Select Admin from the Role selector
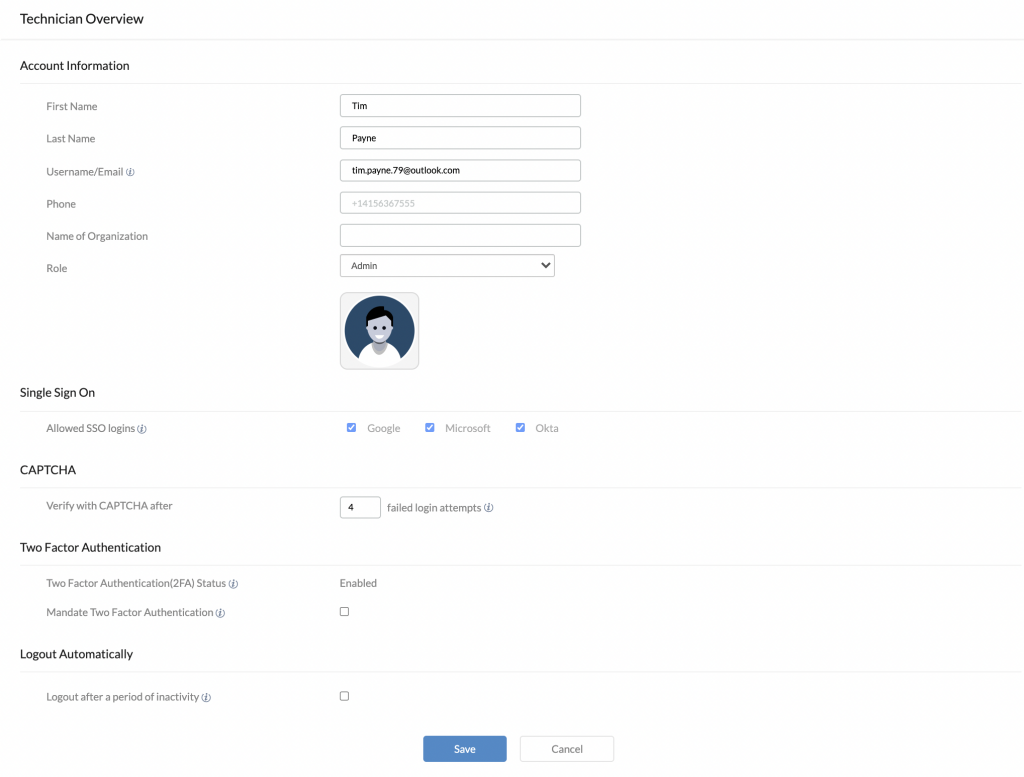 [x=447, y=265]
